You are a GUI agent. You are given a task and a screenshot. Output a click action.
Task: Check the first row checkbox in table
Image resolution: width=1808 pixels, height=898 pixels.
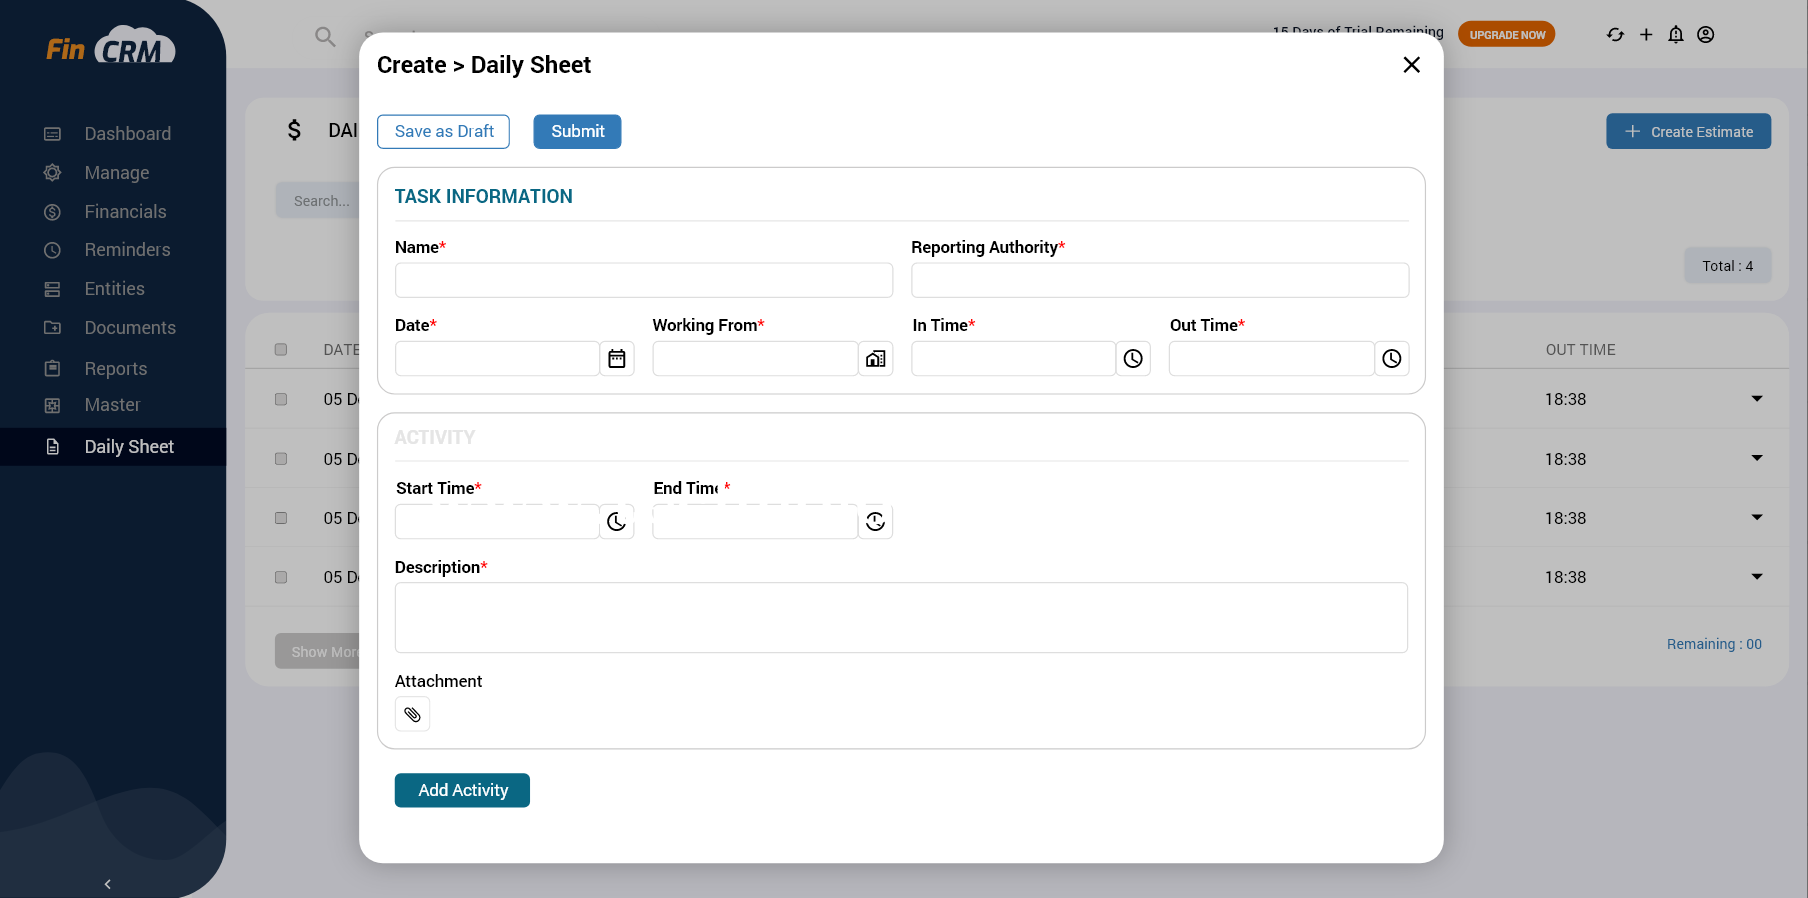(281, 399)
